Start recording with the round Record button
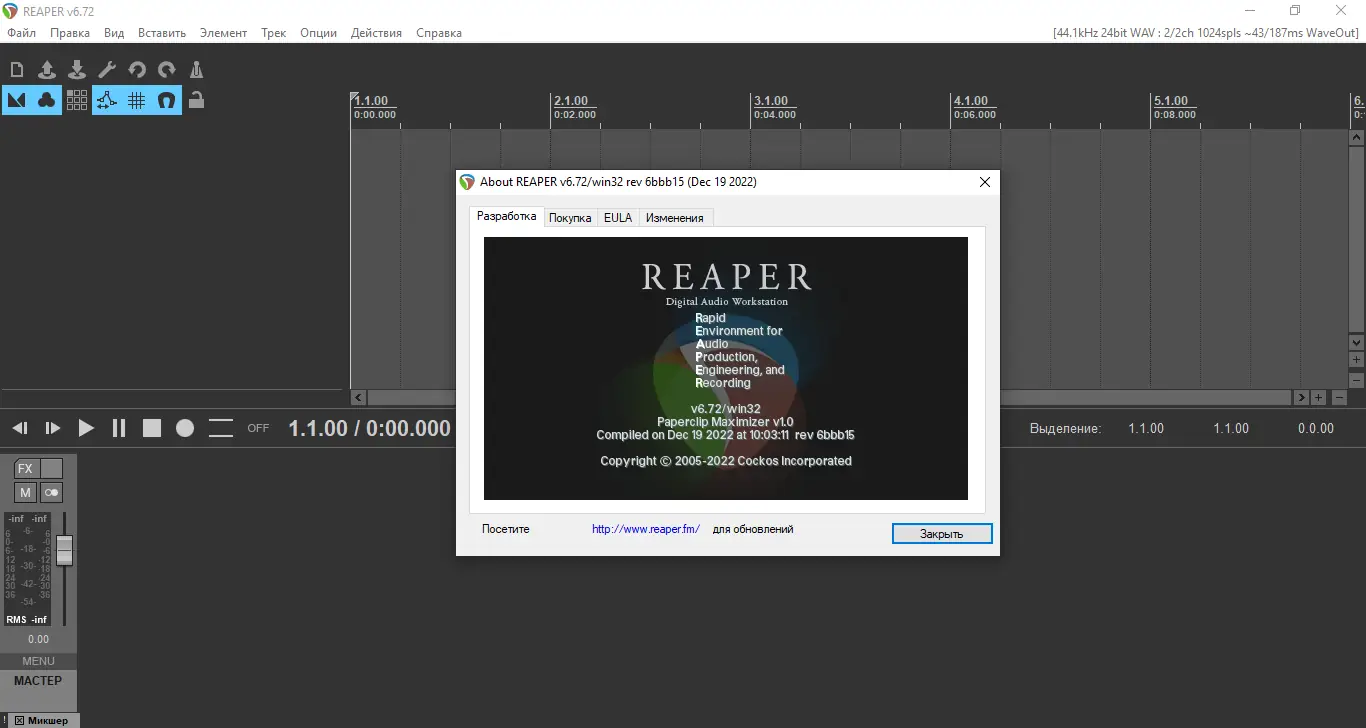Screen dimensions: 1366x728 [185, 428]
